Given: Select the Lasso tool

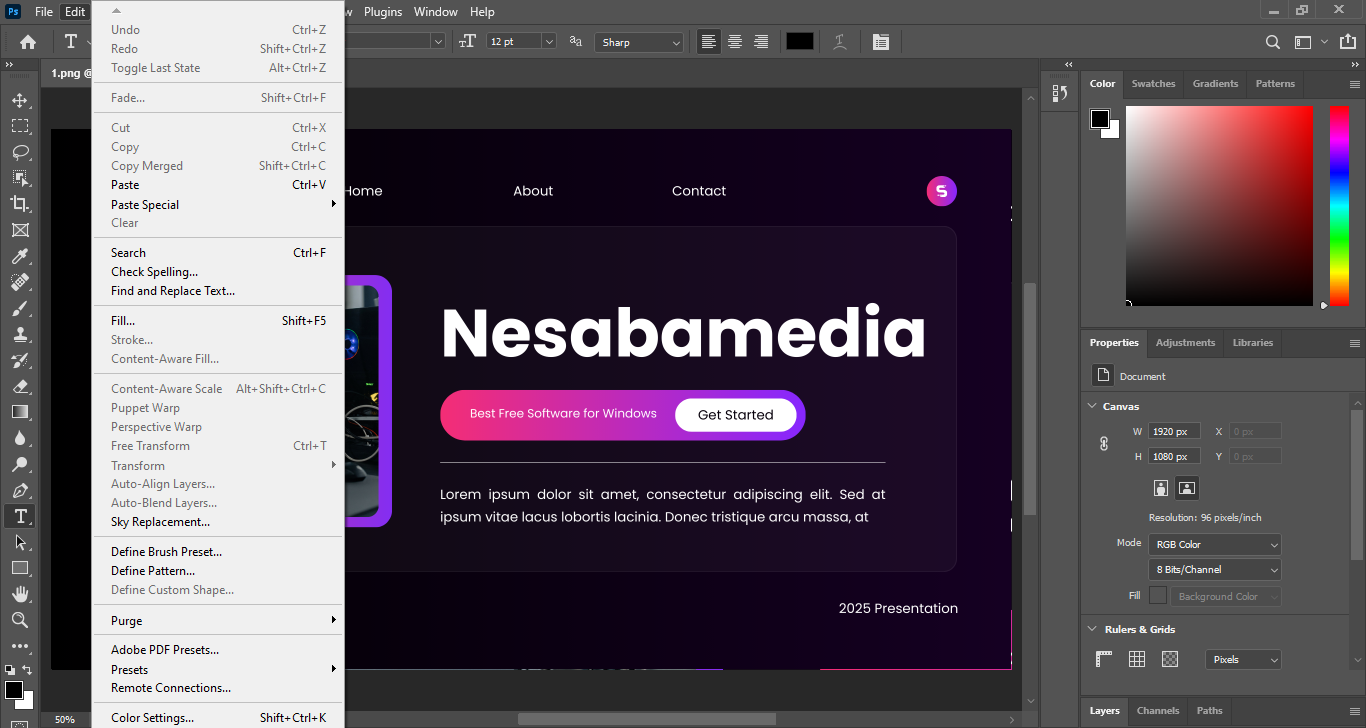Looking at the screenshot, I should pyautogui.click(x=20, y=152).
